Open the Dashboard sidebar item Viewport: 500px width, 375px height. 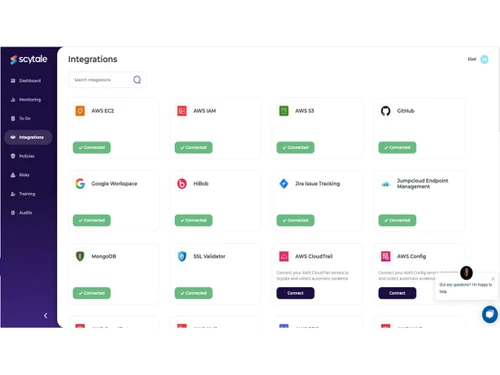[x=26, y=81]
